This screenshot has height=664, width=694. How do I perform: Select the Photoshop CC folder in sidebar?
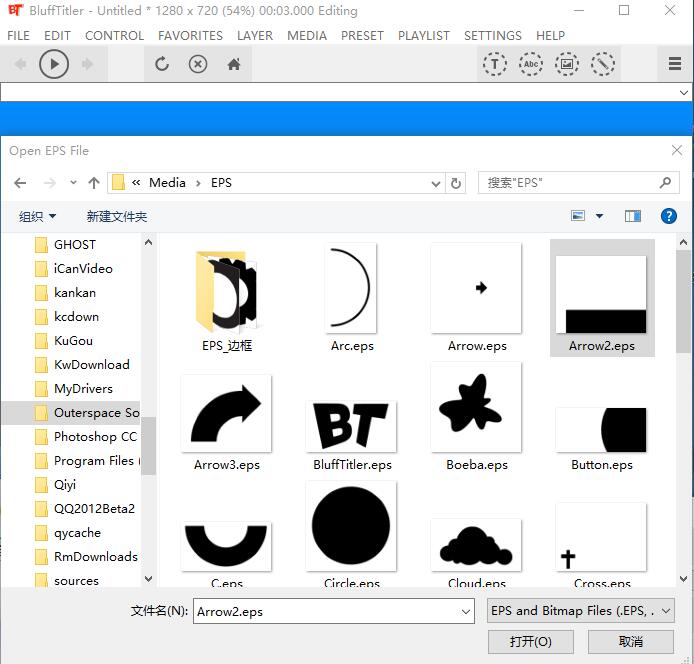coord(94,437)
